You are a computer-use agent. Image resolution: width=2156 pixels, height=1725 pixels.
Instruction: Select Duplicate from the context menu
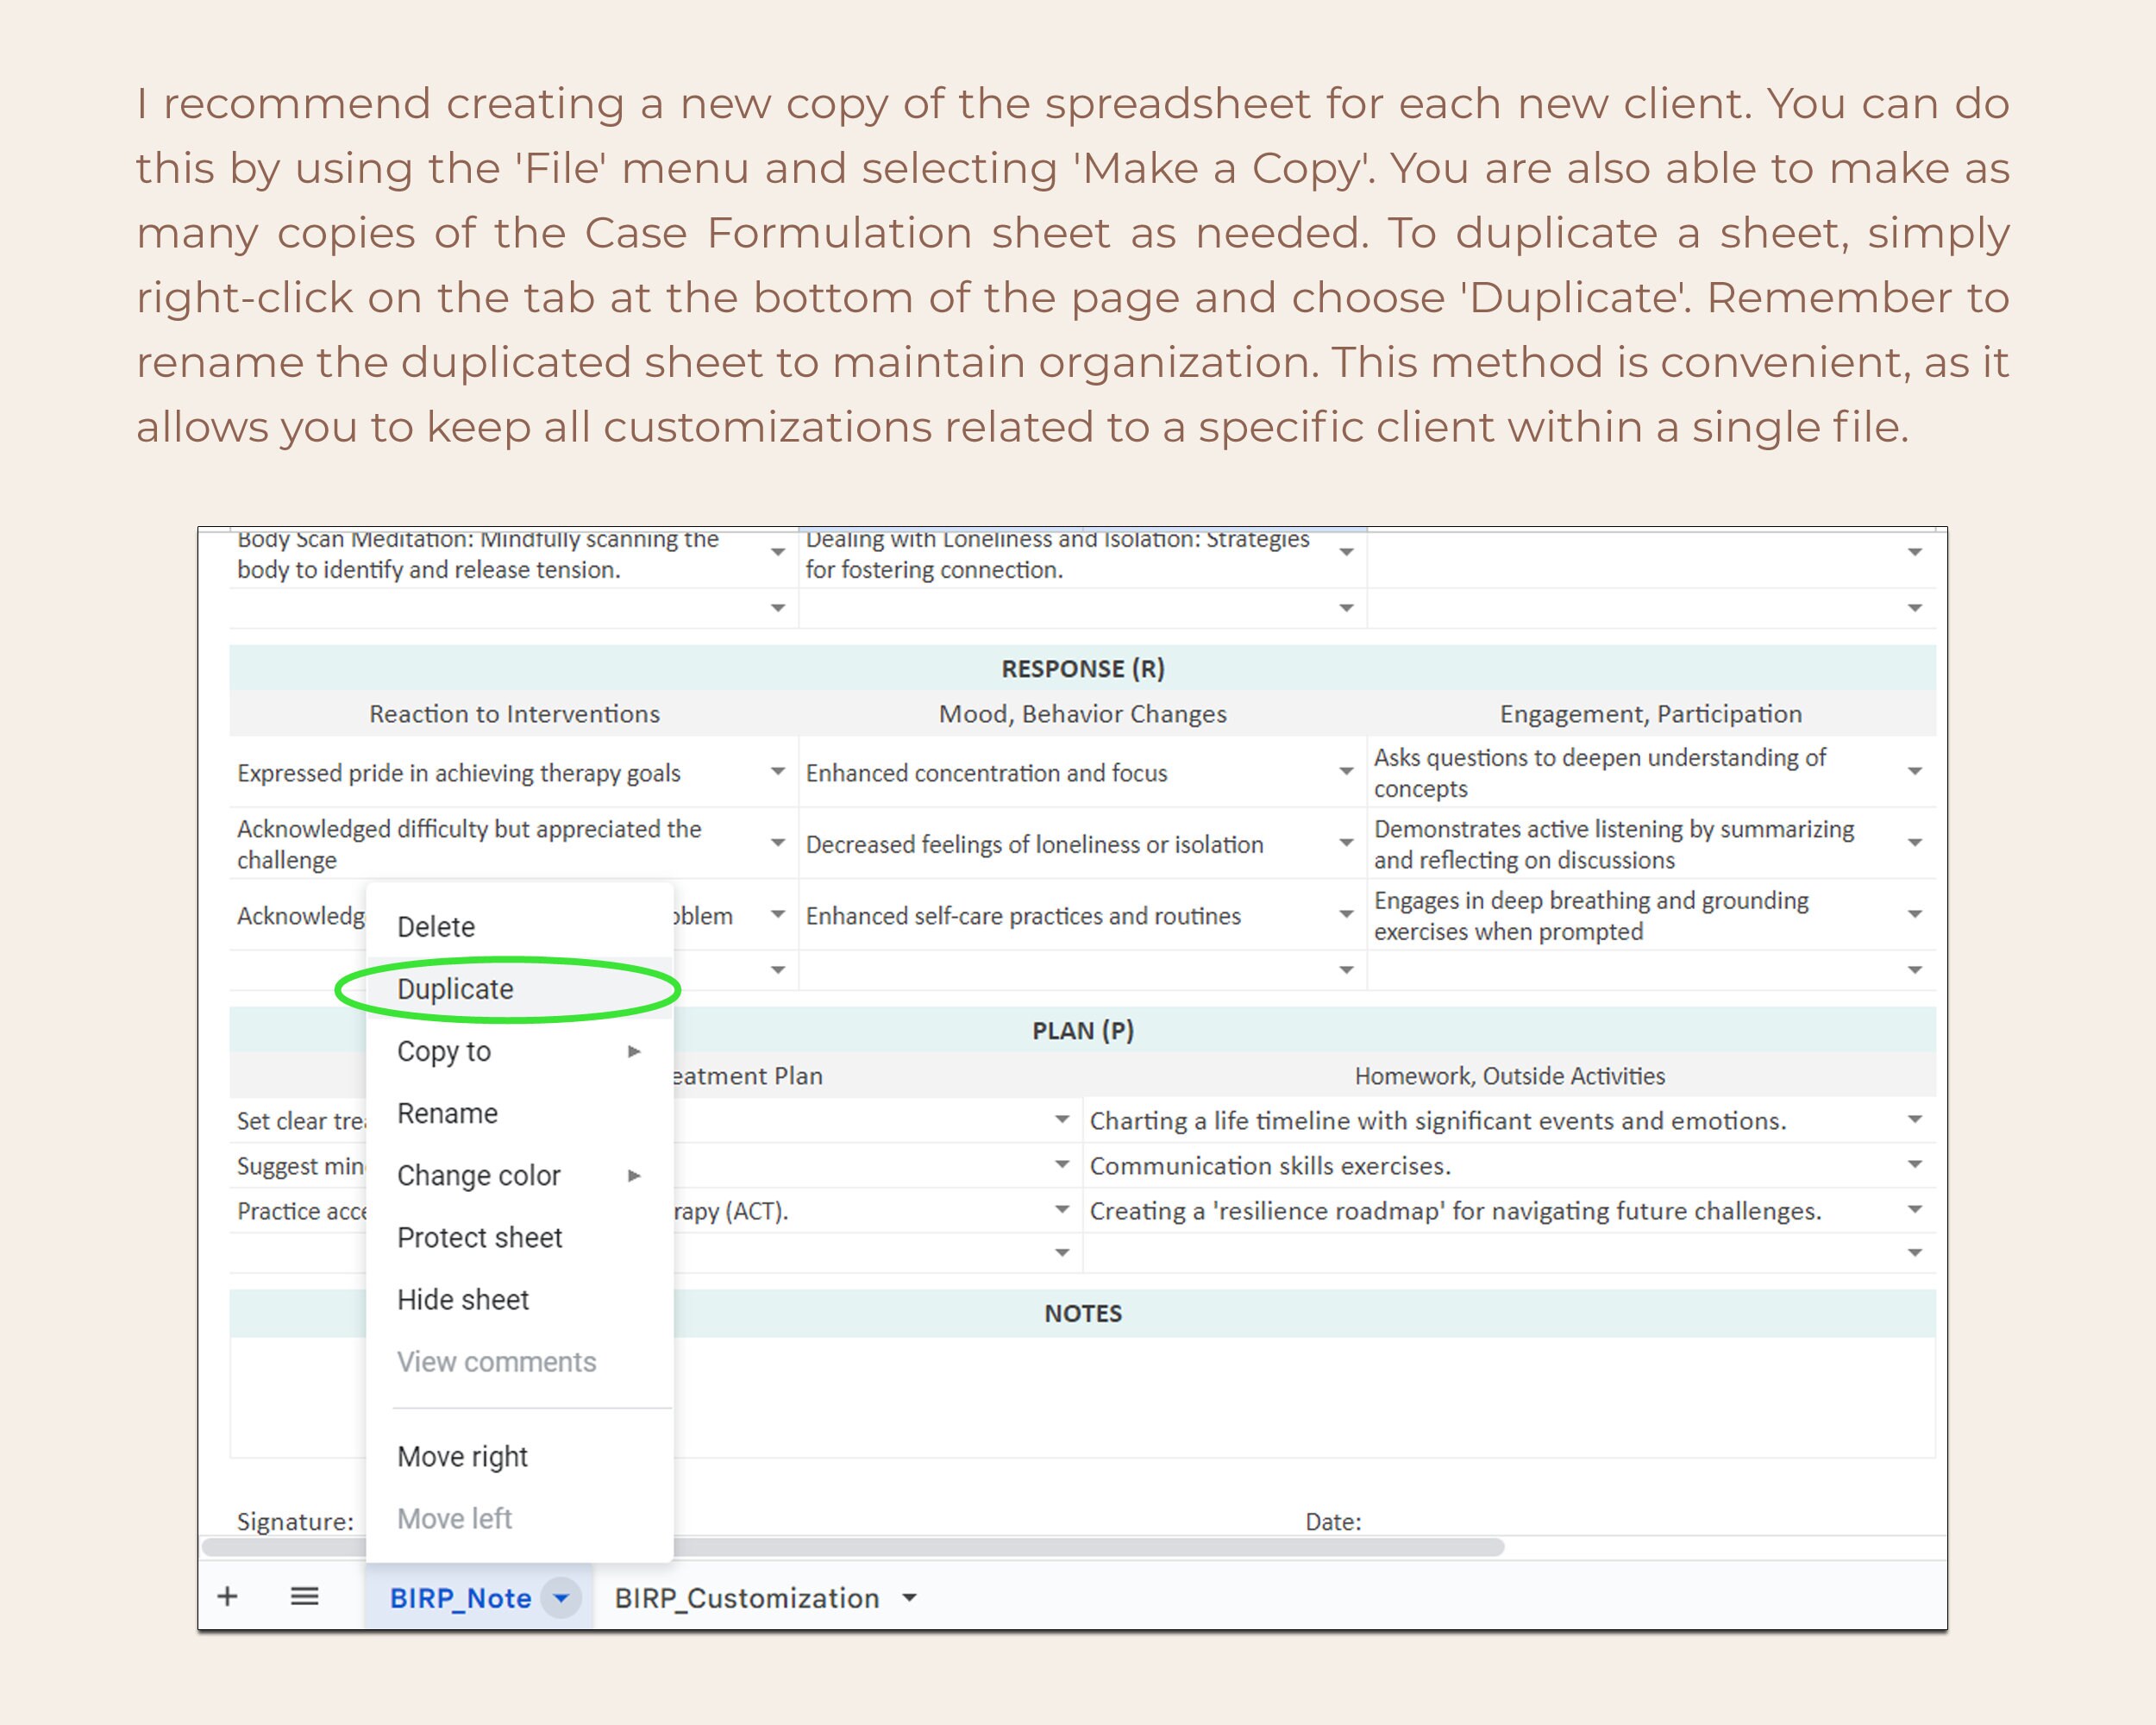pos(455,988)
